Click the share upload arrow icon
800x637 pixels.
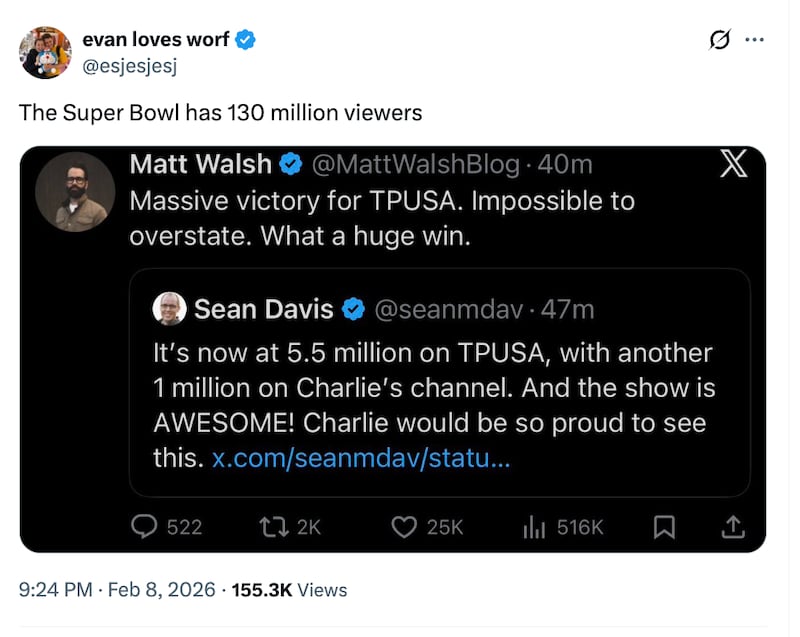(732, 526)
